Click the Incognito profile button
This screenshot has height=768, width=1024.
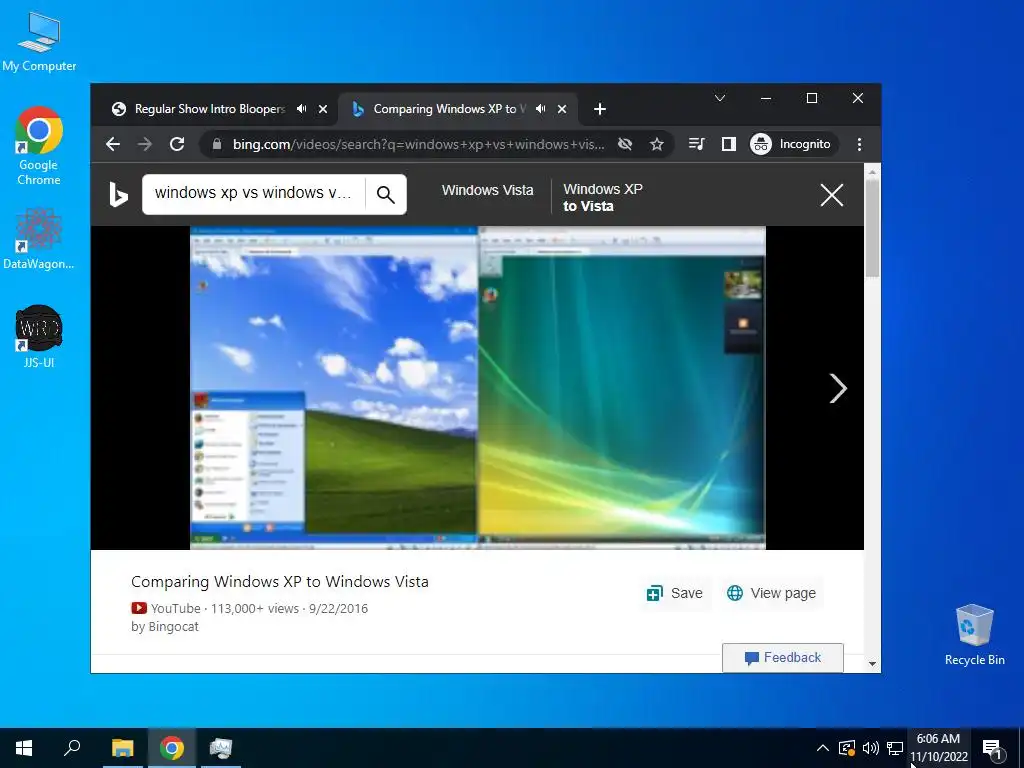point(791,144)
